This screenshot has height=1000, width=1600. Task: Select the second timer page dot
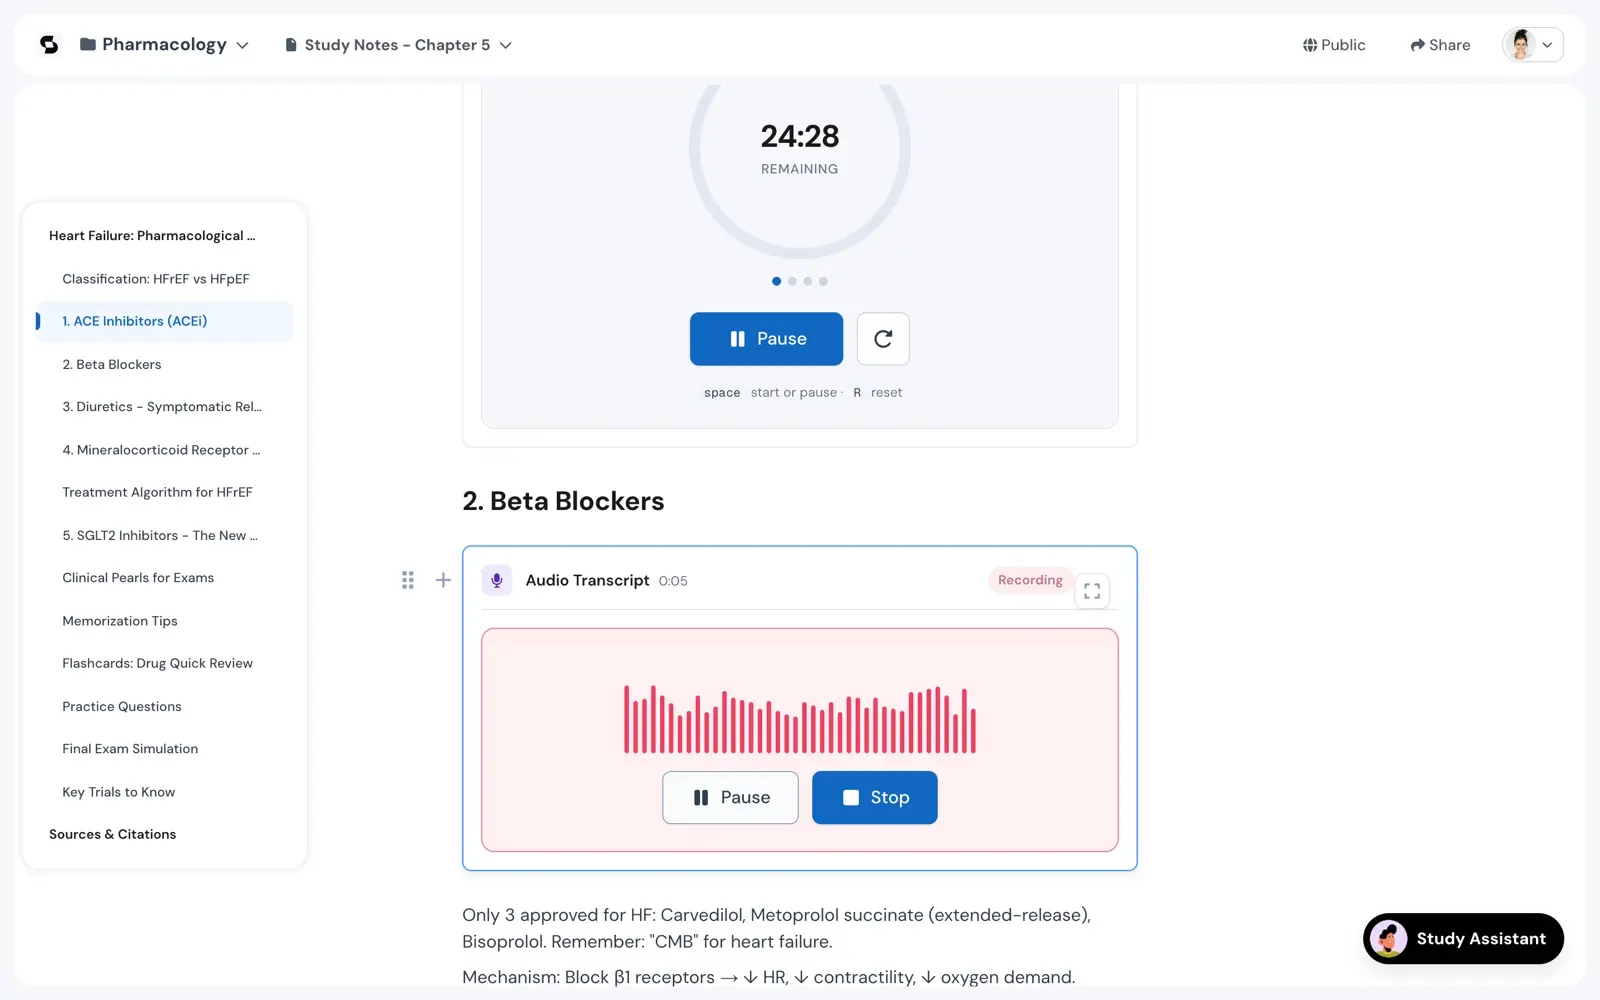point(792,281)
